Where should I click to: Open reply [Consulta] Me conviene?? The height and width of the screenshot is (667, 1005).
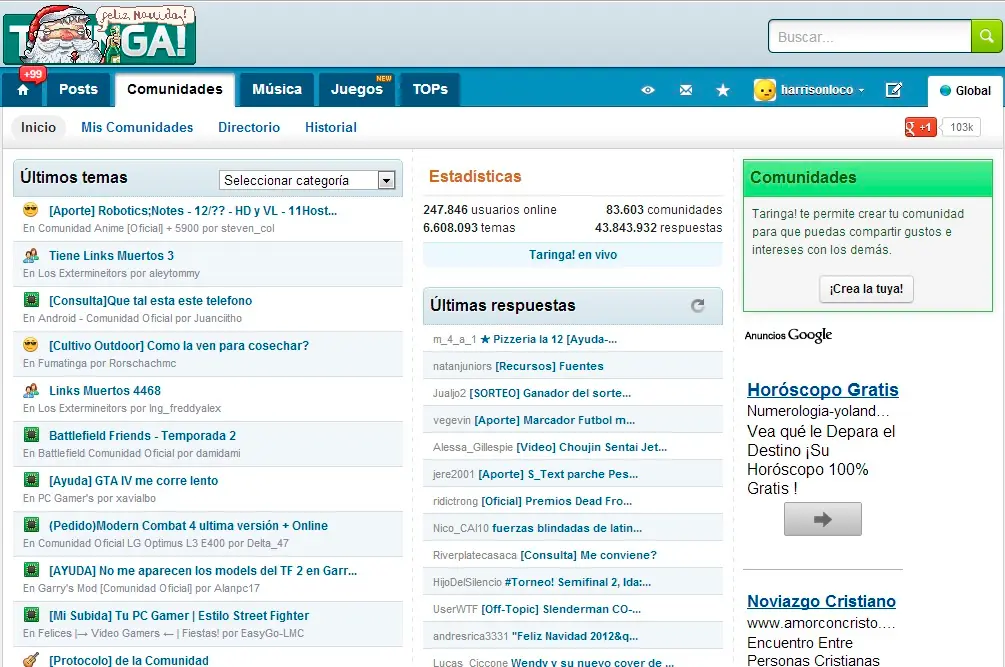coord(588,555)
